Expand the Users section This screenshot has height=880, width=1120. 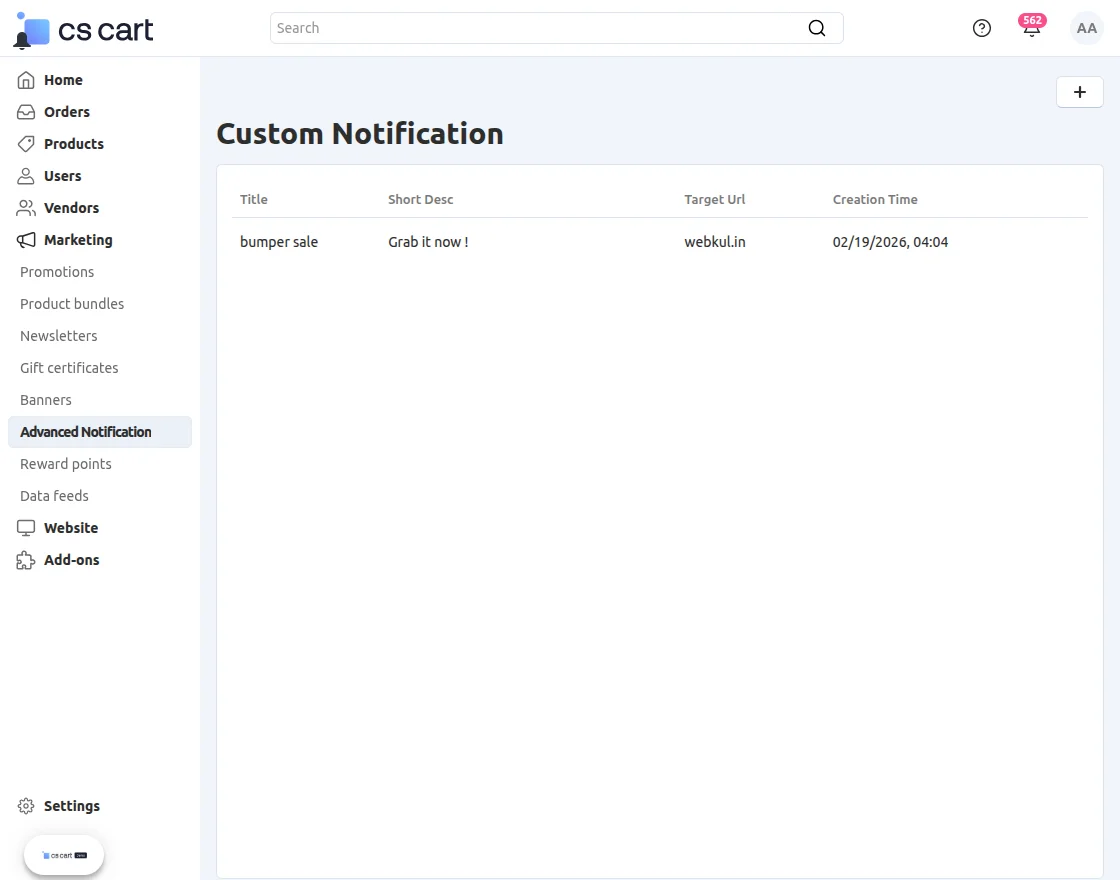click(x=62, y=176)
